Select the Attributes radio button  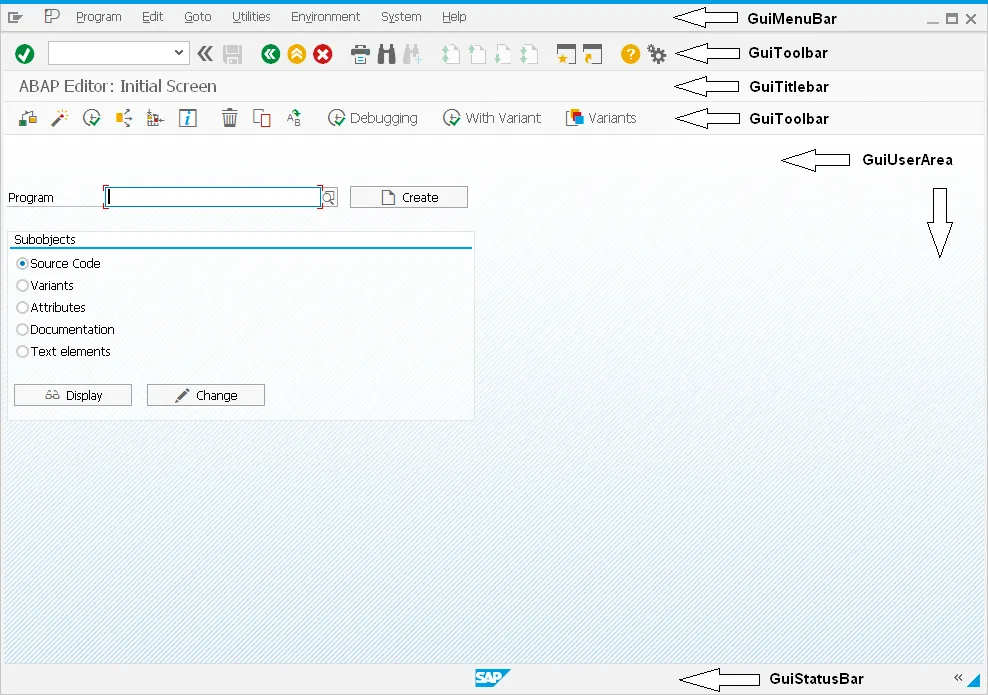(23, 308)
